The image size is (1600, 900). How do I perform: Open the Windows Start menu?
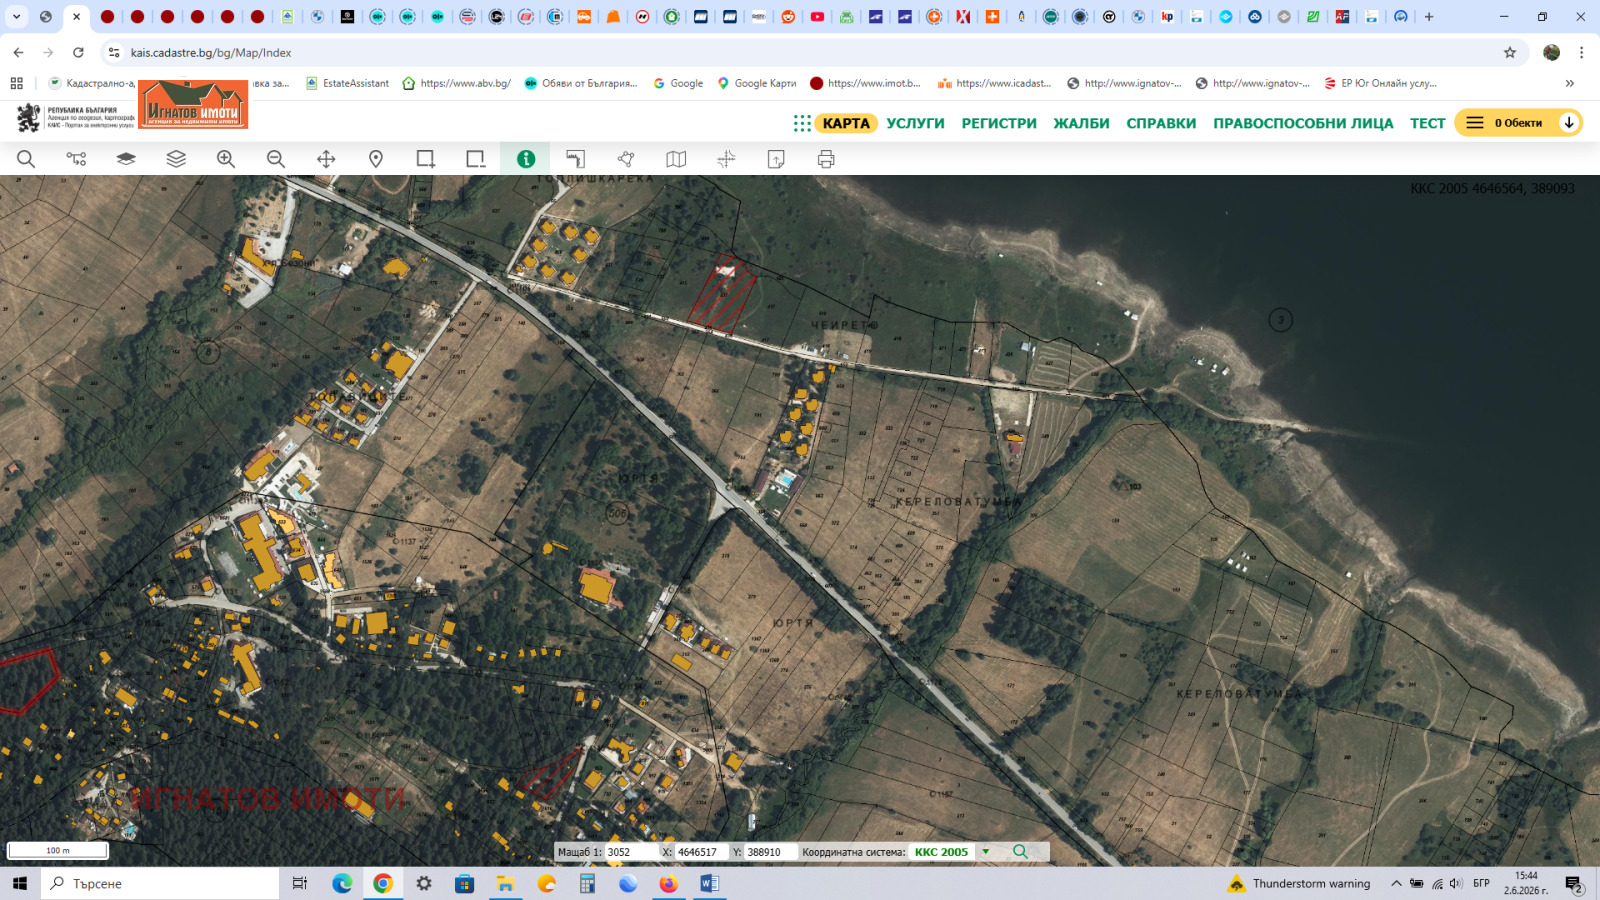coord(20,884)
